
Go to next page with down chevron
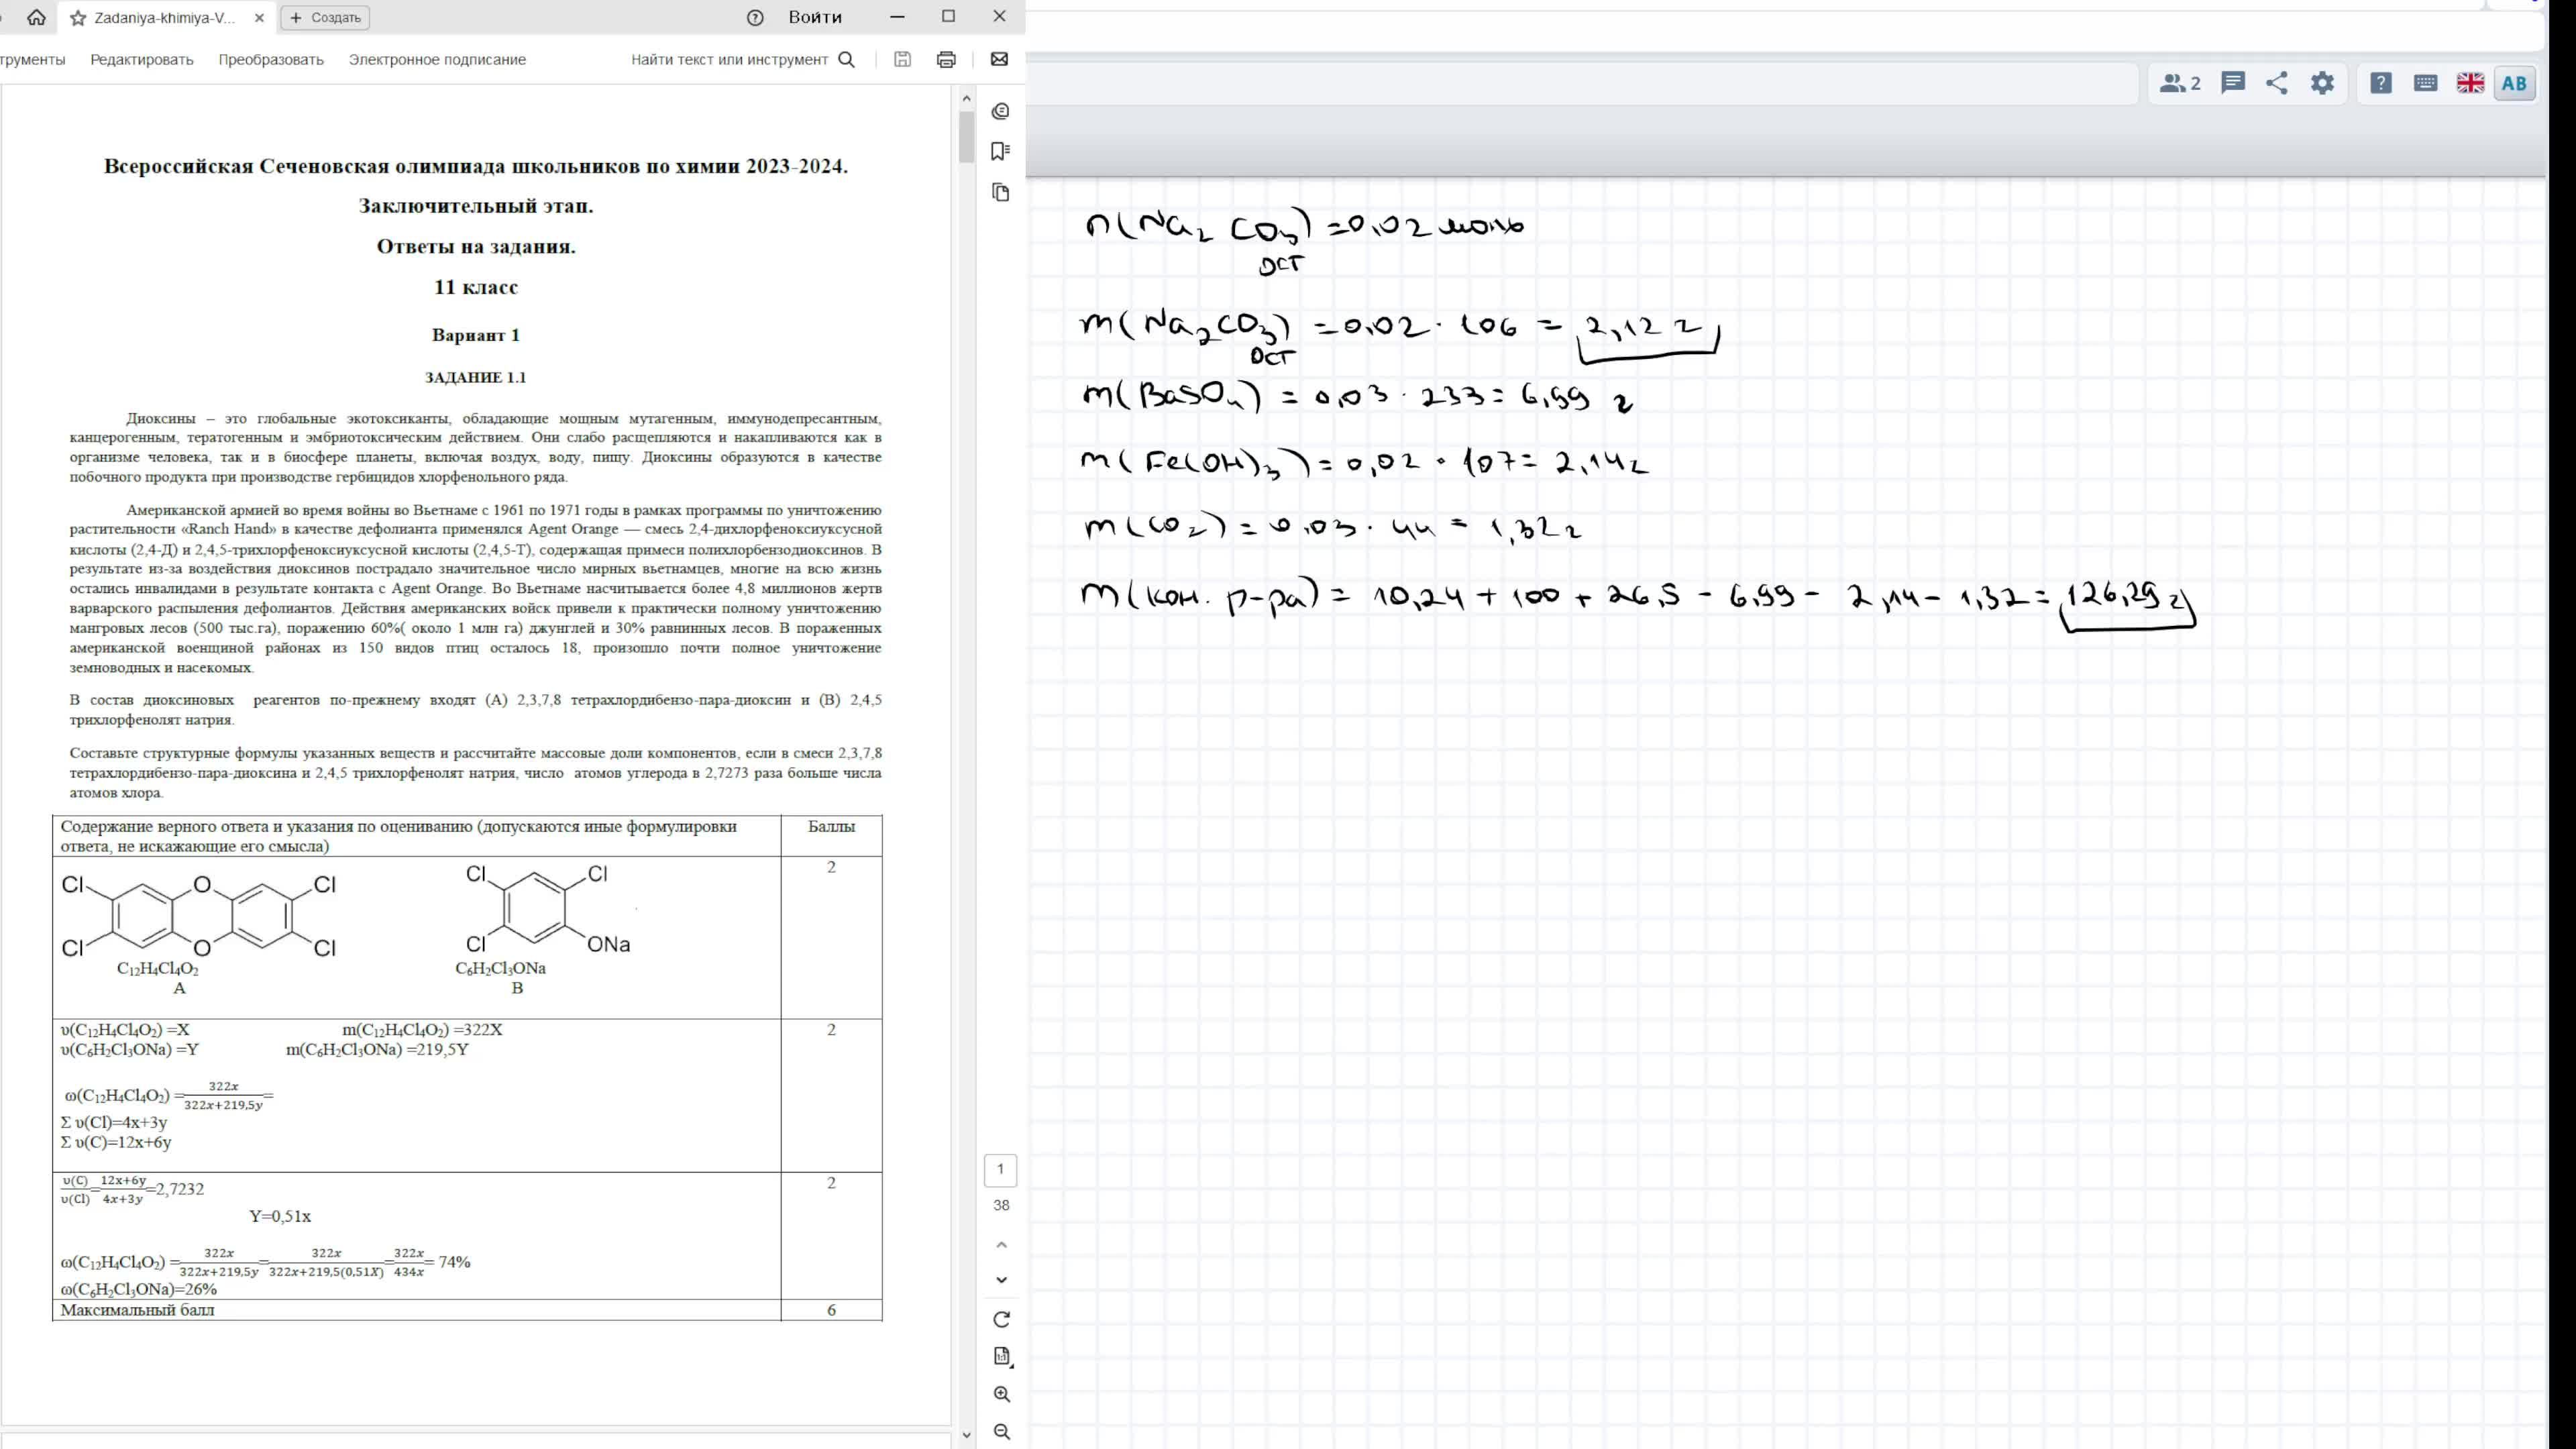click(1001, 1280)
